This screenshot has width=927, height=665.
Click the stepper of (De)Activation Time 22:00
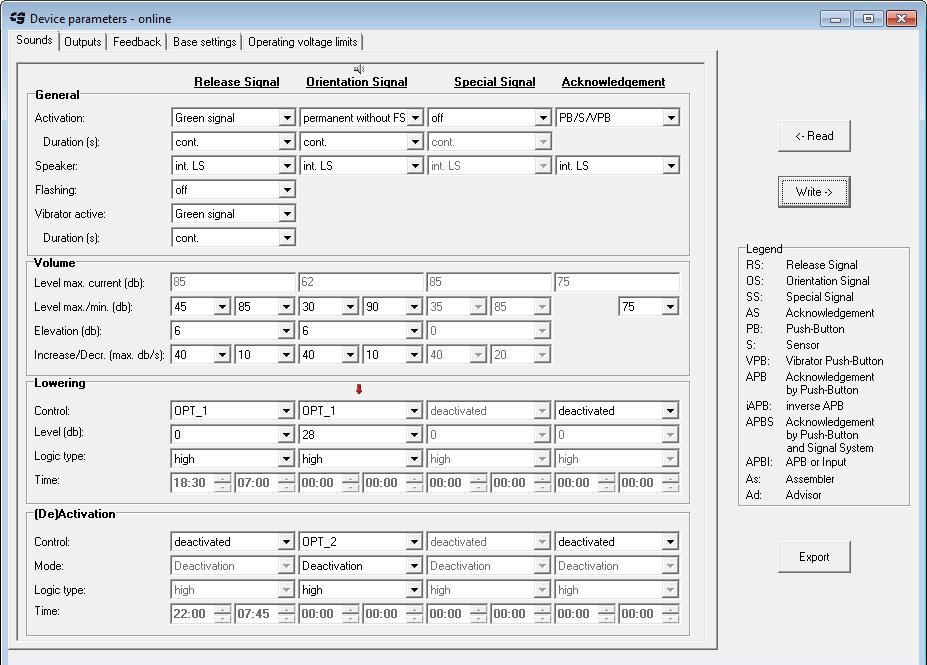223,614
